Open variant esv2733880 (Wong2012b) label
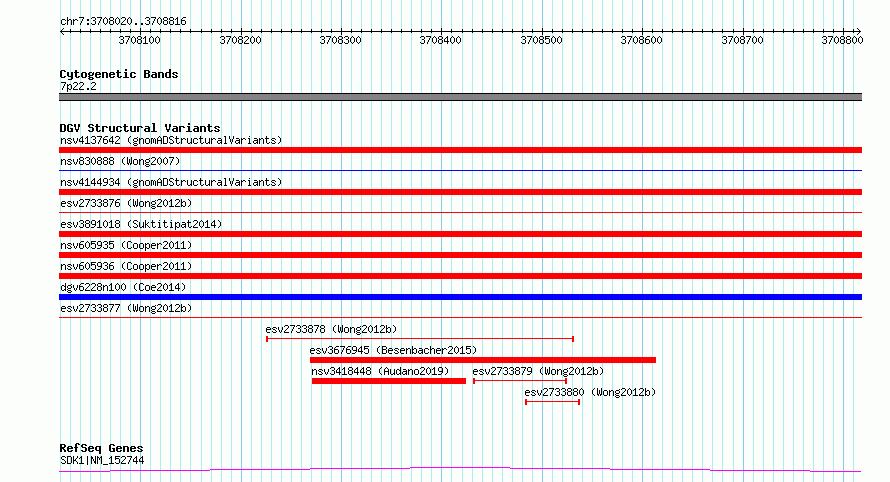Image resolution: width=890 pixels, height=482 pixels. [x=590, y=392]
